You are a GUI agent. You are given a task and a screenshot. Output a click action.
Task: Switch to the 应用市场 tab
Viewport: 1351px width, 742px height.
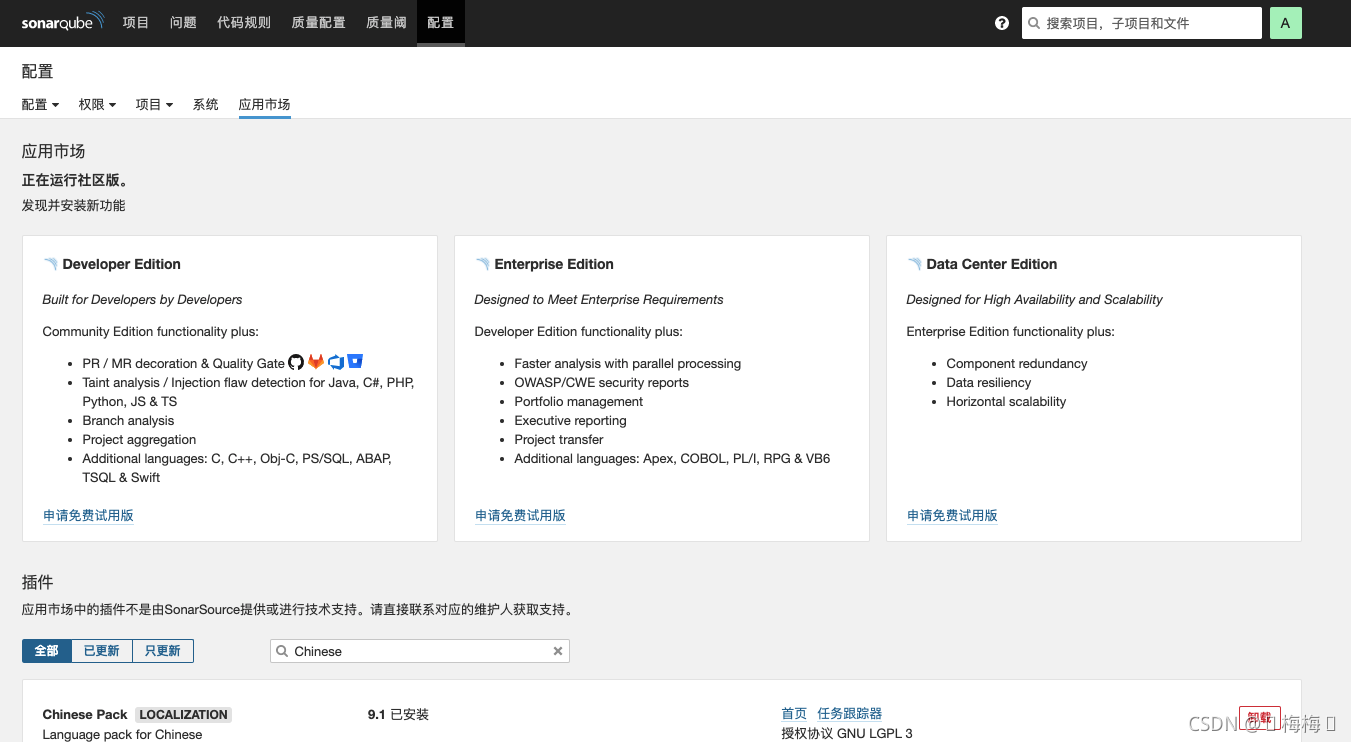coord(265,104)
